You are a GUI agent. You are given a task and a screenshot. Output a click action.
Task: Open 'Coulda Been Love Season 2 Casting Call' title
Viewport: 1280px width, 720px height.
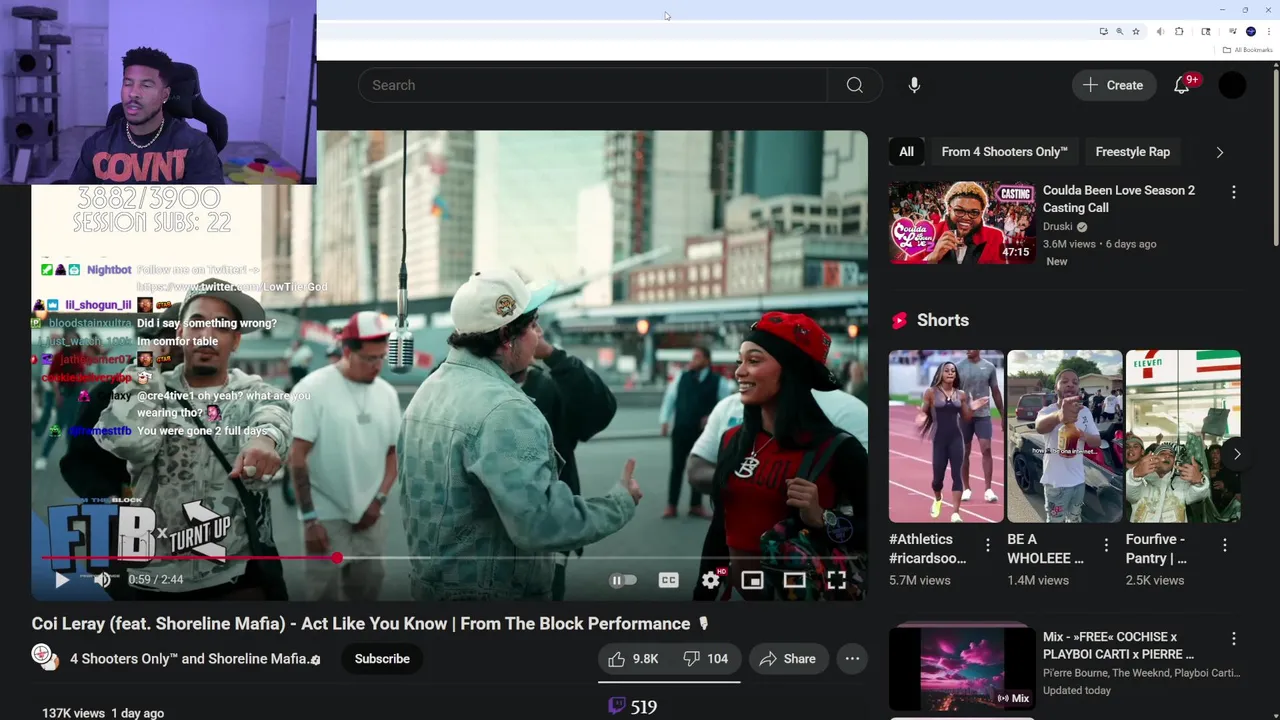tap(1118, 199)
